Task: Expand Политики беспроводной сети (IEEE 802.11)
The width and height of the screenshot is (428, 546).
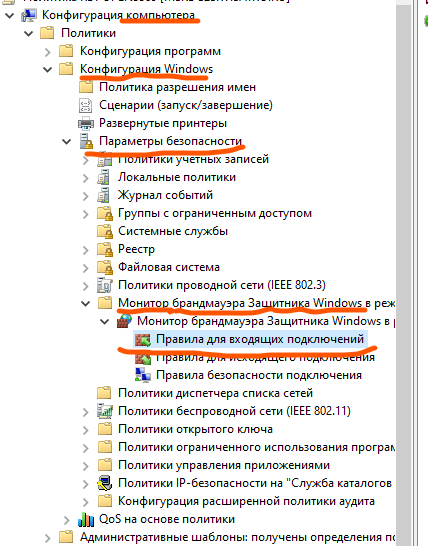Action: 86,412
